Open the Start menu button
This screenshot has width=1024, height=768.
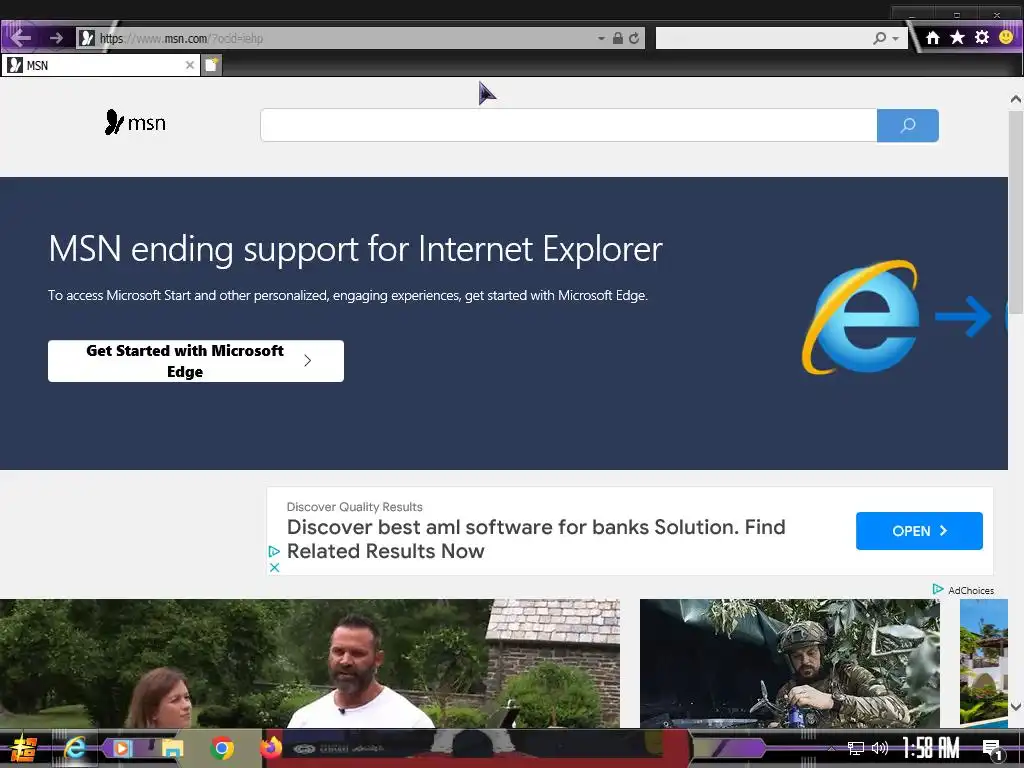pyautogui.click(x=25, y=748)
